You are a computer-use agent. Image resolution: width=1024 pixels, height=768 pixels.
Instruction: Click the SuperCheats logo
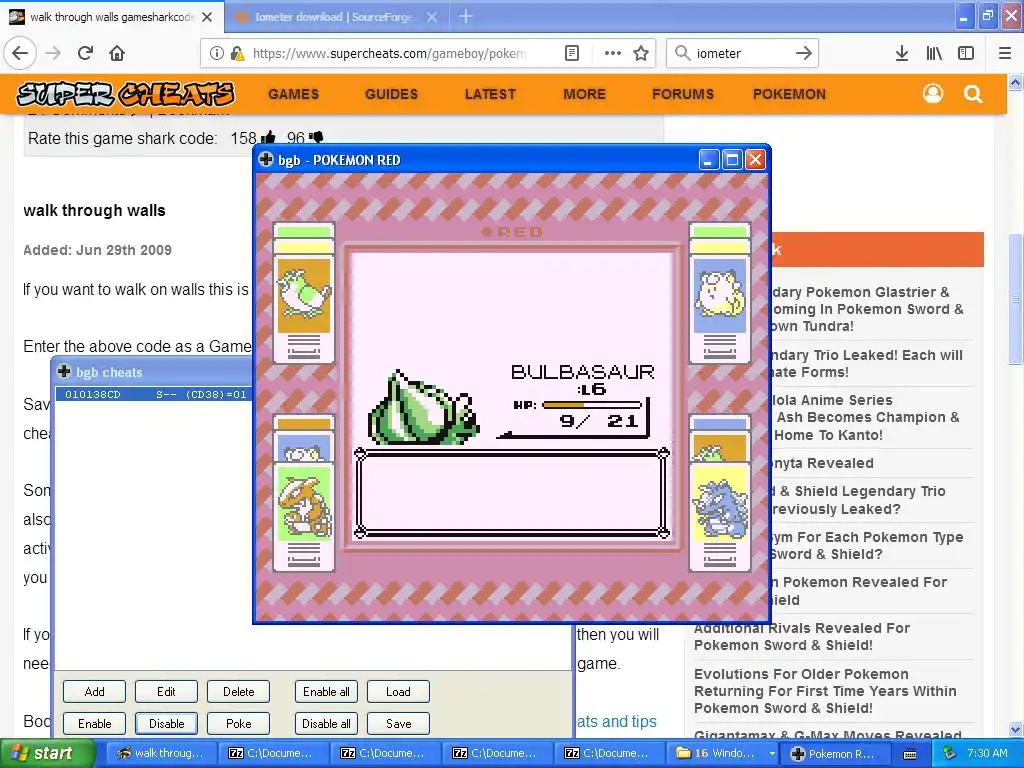(x=125, y=94)
